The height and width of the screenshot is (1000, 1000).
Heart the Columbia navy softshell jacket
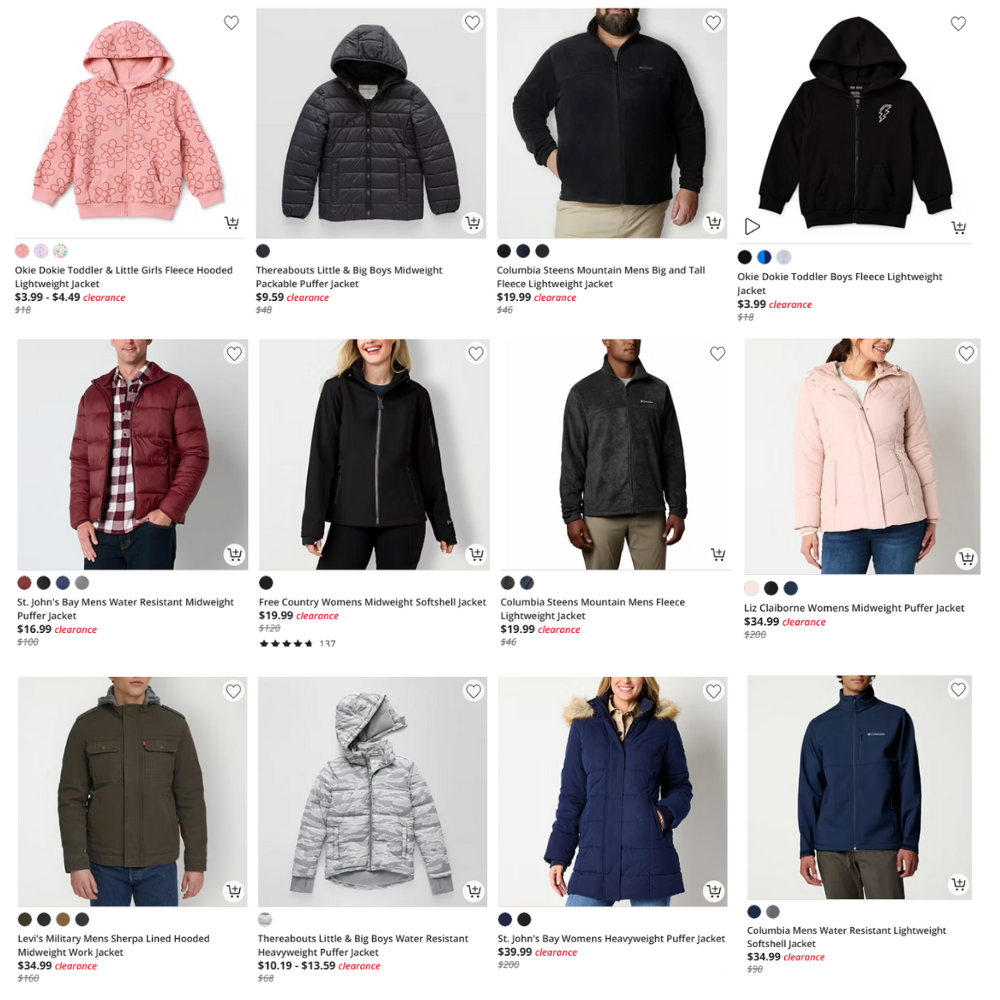(x=959, y=689)
